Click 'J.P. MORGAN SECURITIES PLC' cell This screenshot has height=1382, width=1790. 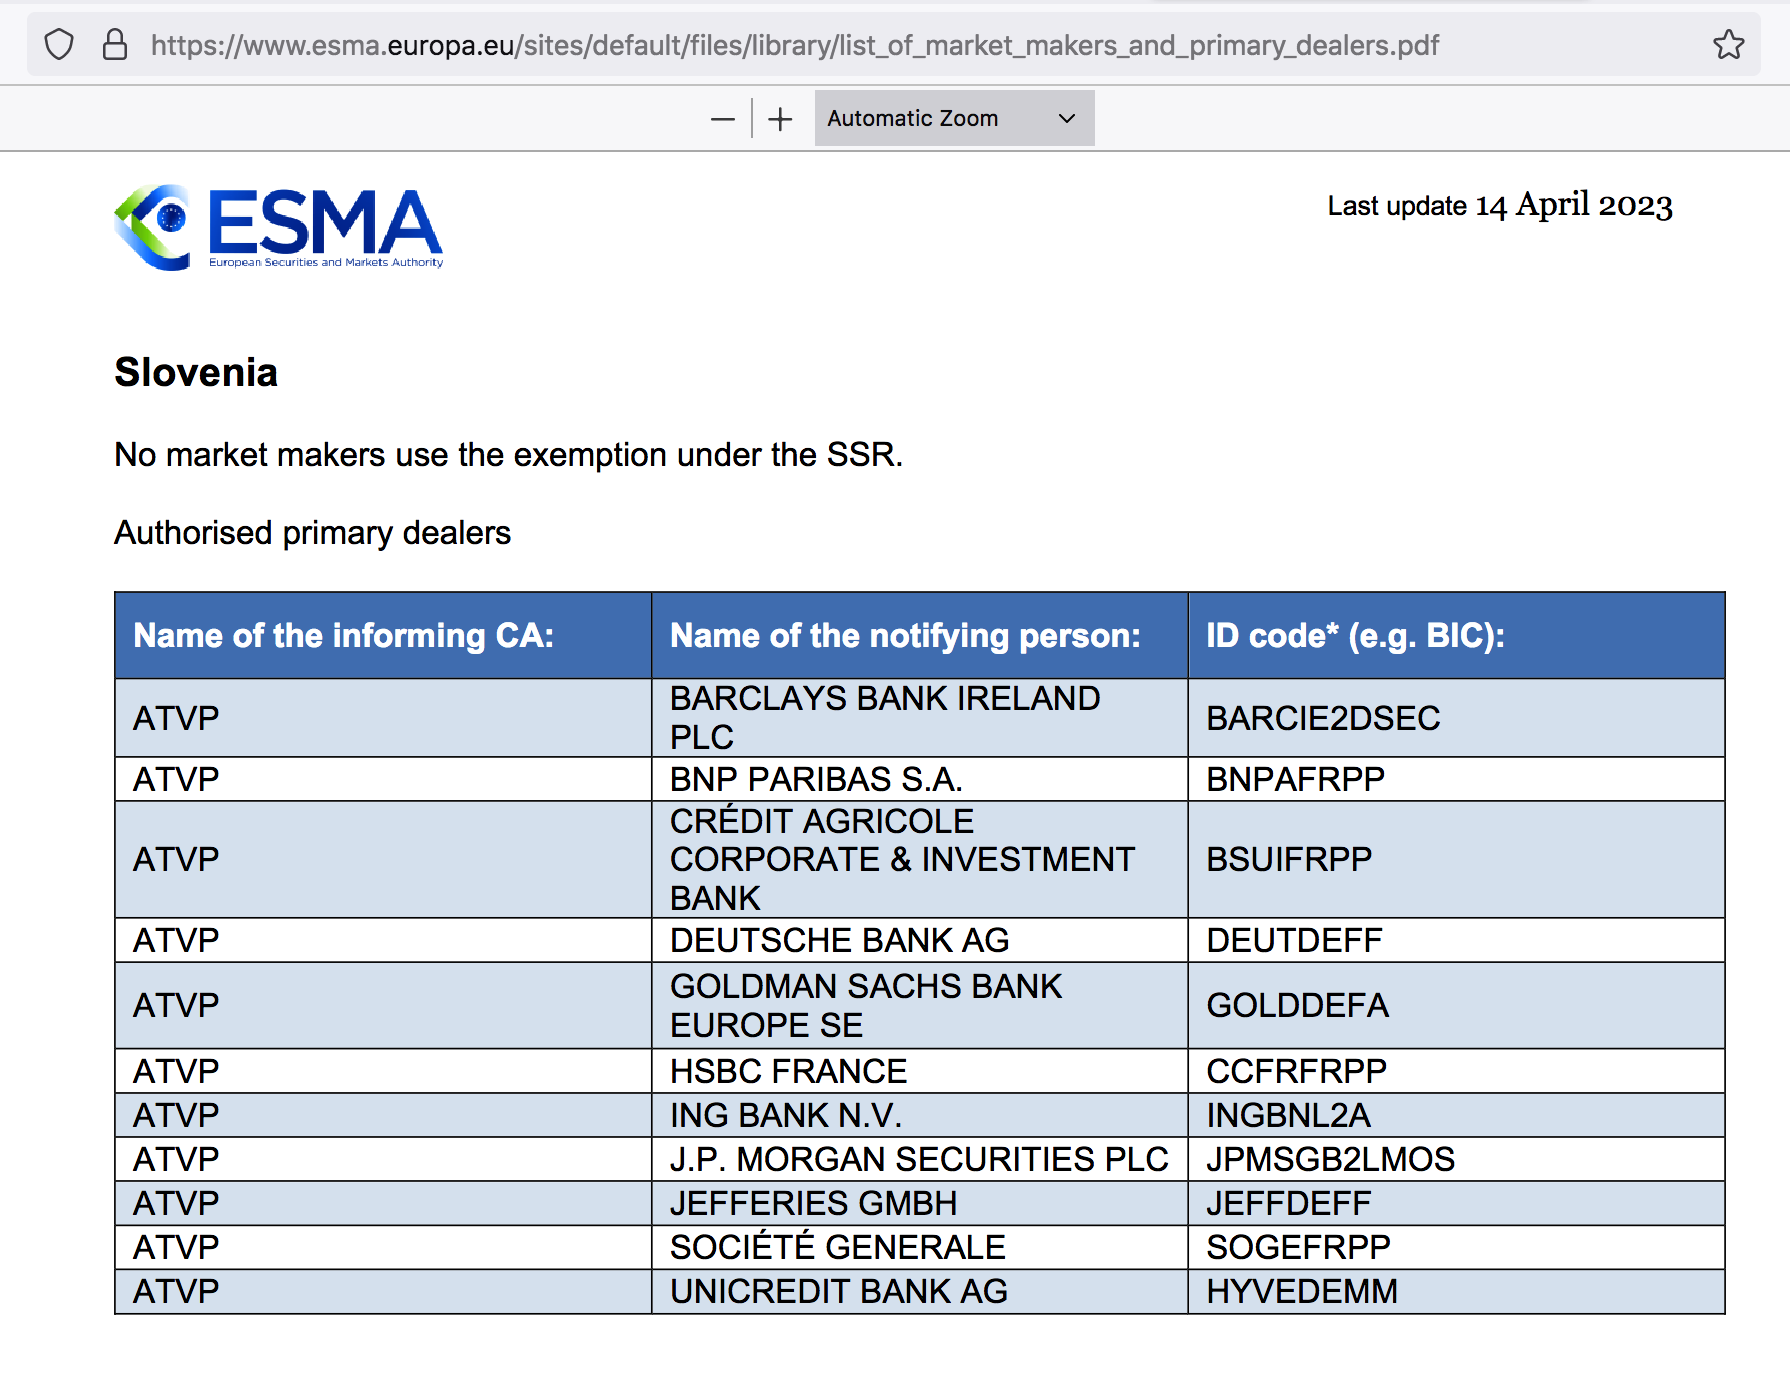coord(919,1159)
